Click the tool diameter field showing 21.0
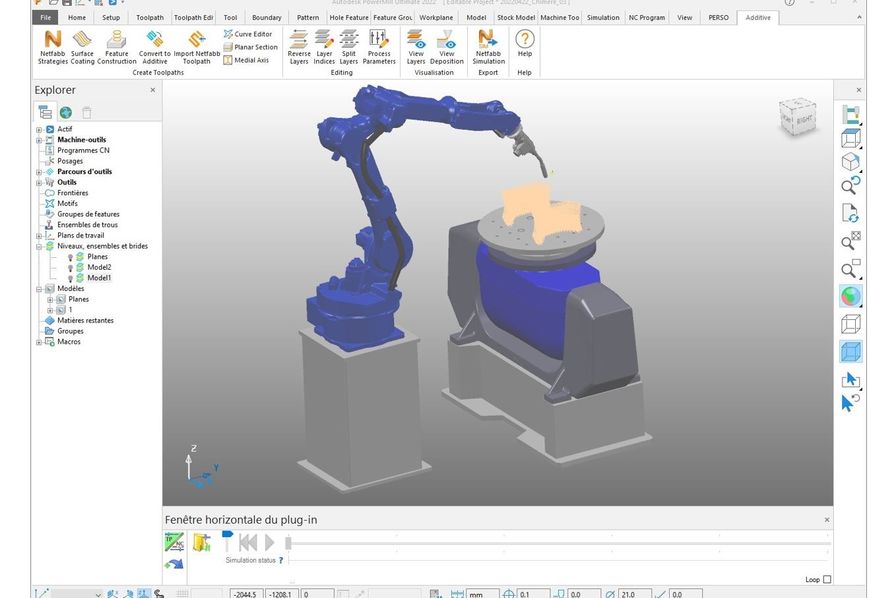The height and width of the screenshot is (598, 896). 634,594
